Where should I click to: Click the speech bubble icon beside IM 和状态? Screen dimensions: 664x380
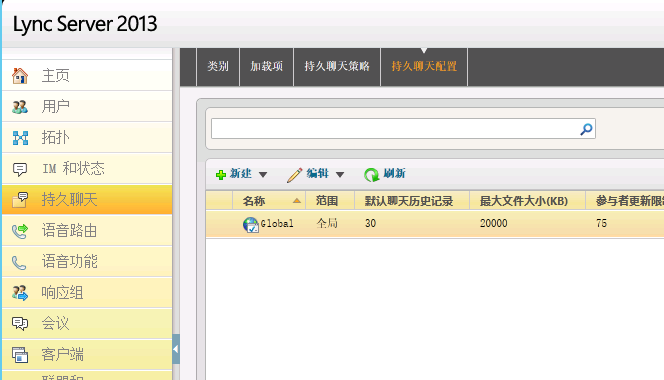point(19,169)
